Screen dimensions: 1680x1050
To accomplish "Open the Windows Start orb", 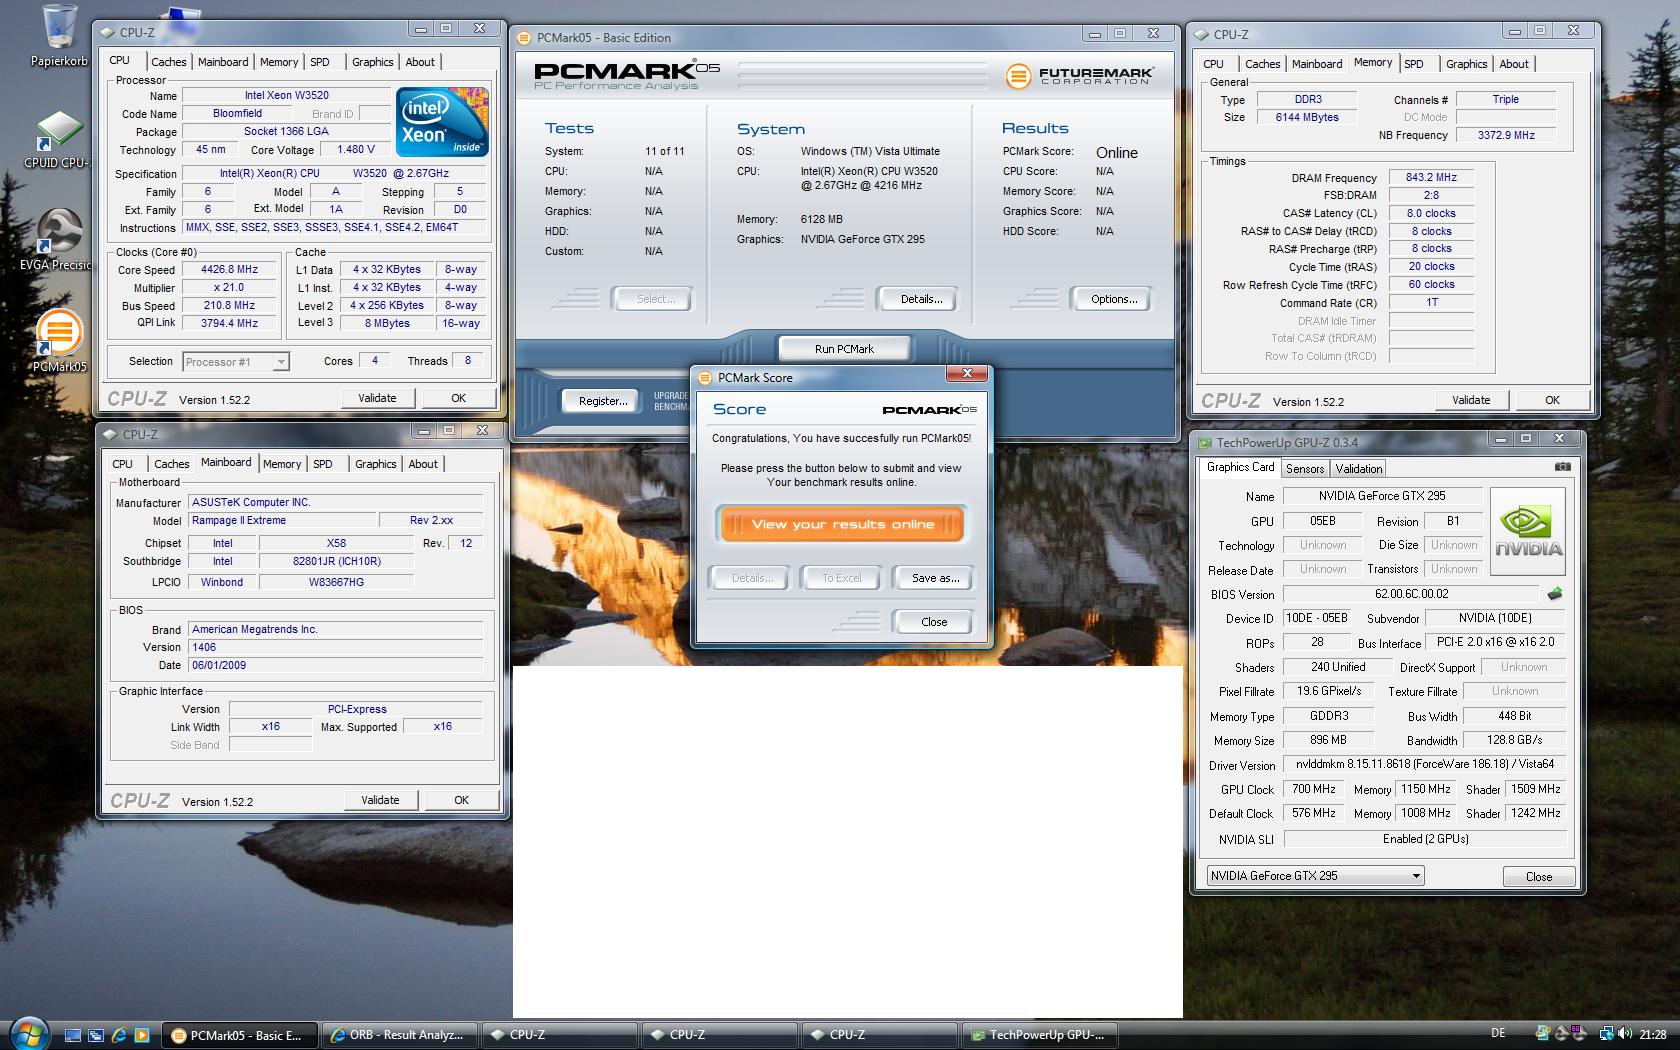I will 28,1033.
